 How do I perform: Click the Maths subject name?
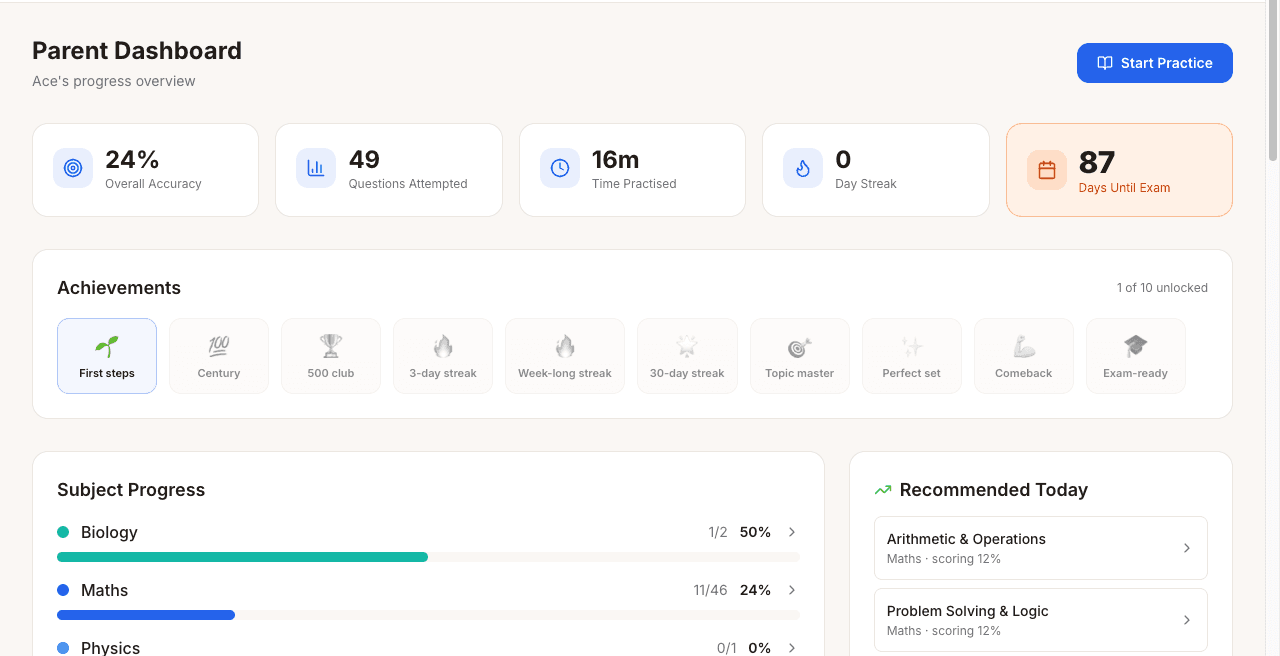(105, 590)
